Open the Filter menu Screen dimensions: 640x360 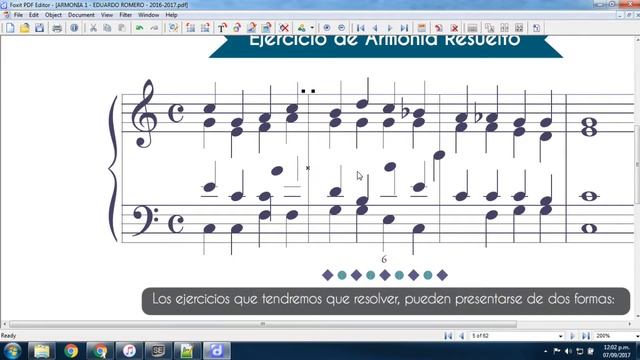pos(125,15)
